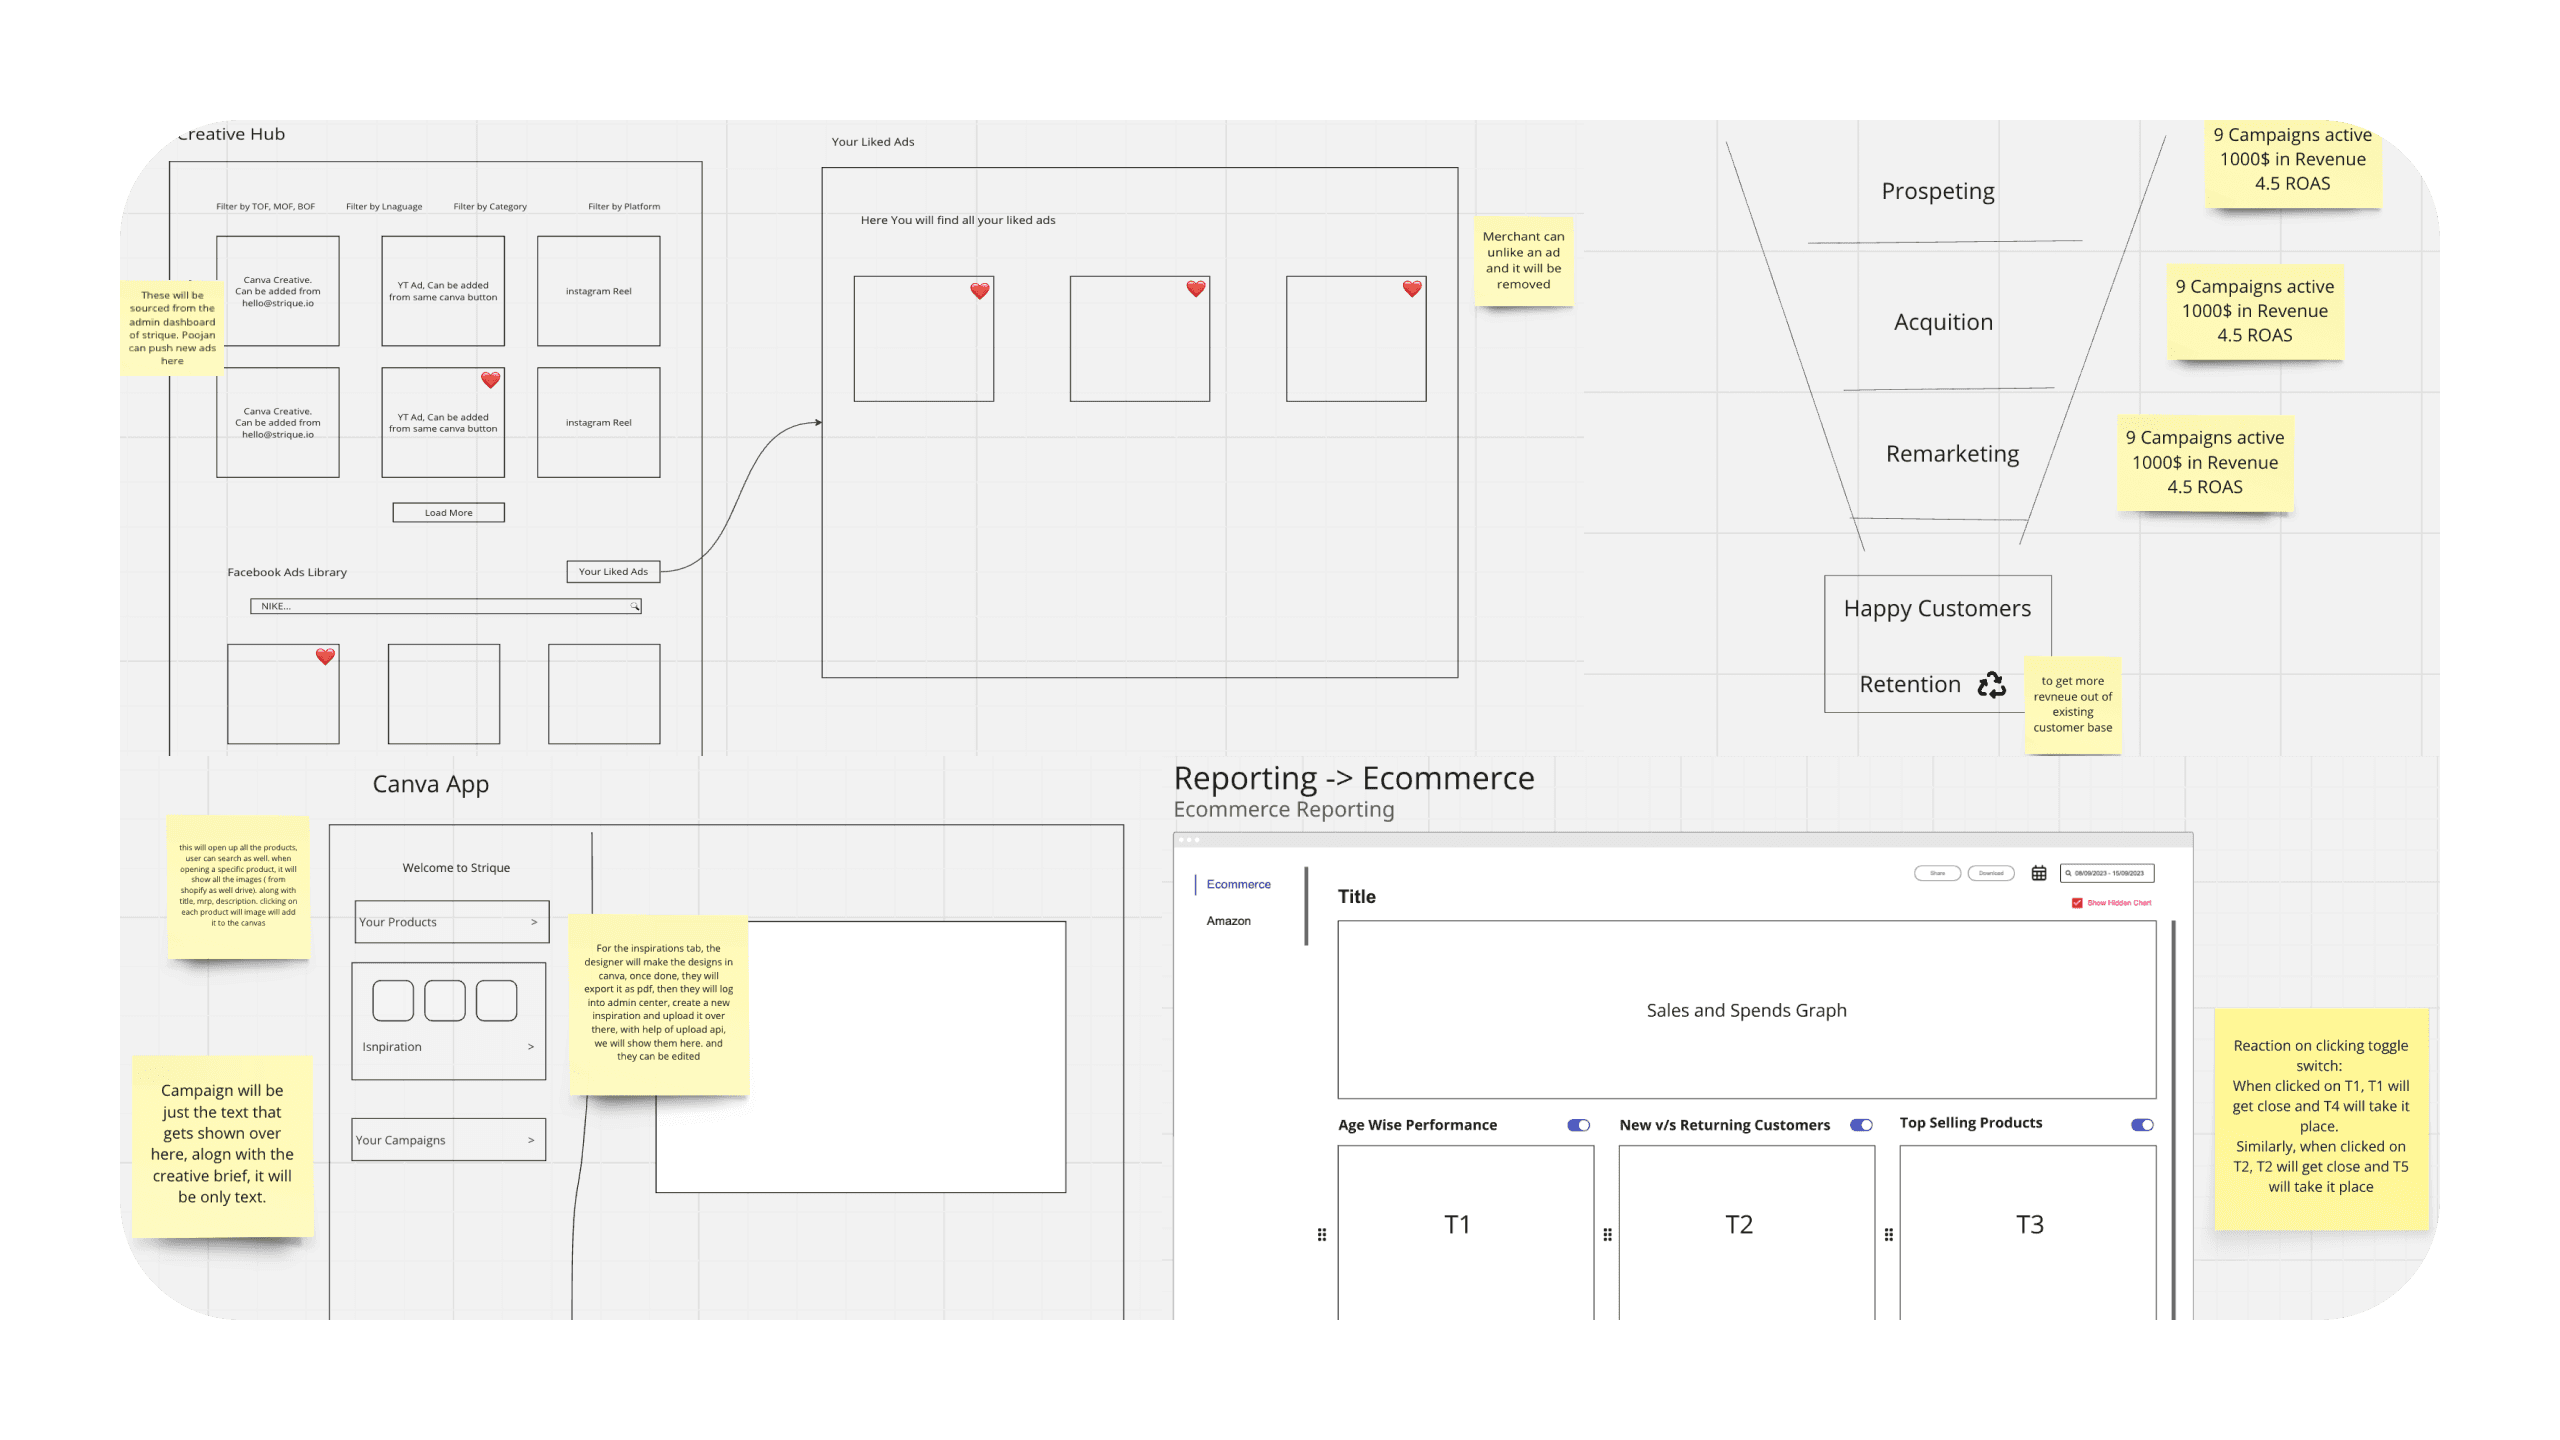Click heart on the third liked ad
The image size is (2560, 1440).
click(1412, 289)
